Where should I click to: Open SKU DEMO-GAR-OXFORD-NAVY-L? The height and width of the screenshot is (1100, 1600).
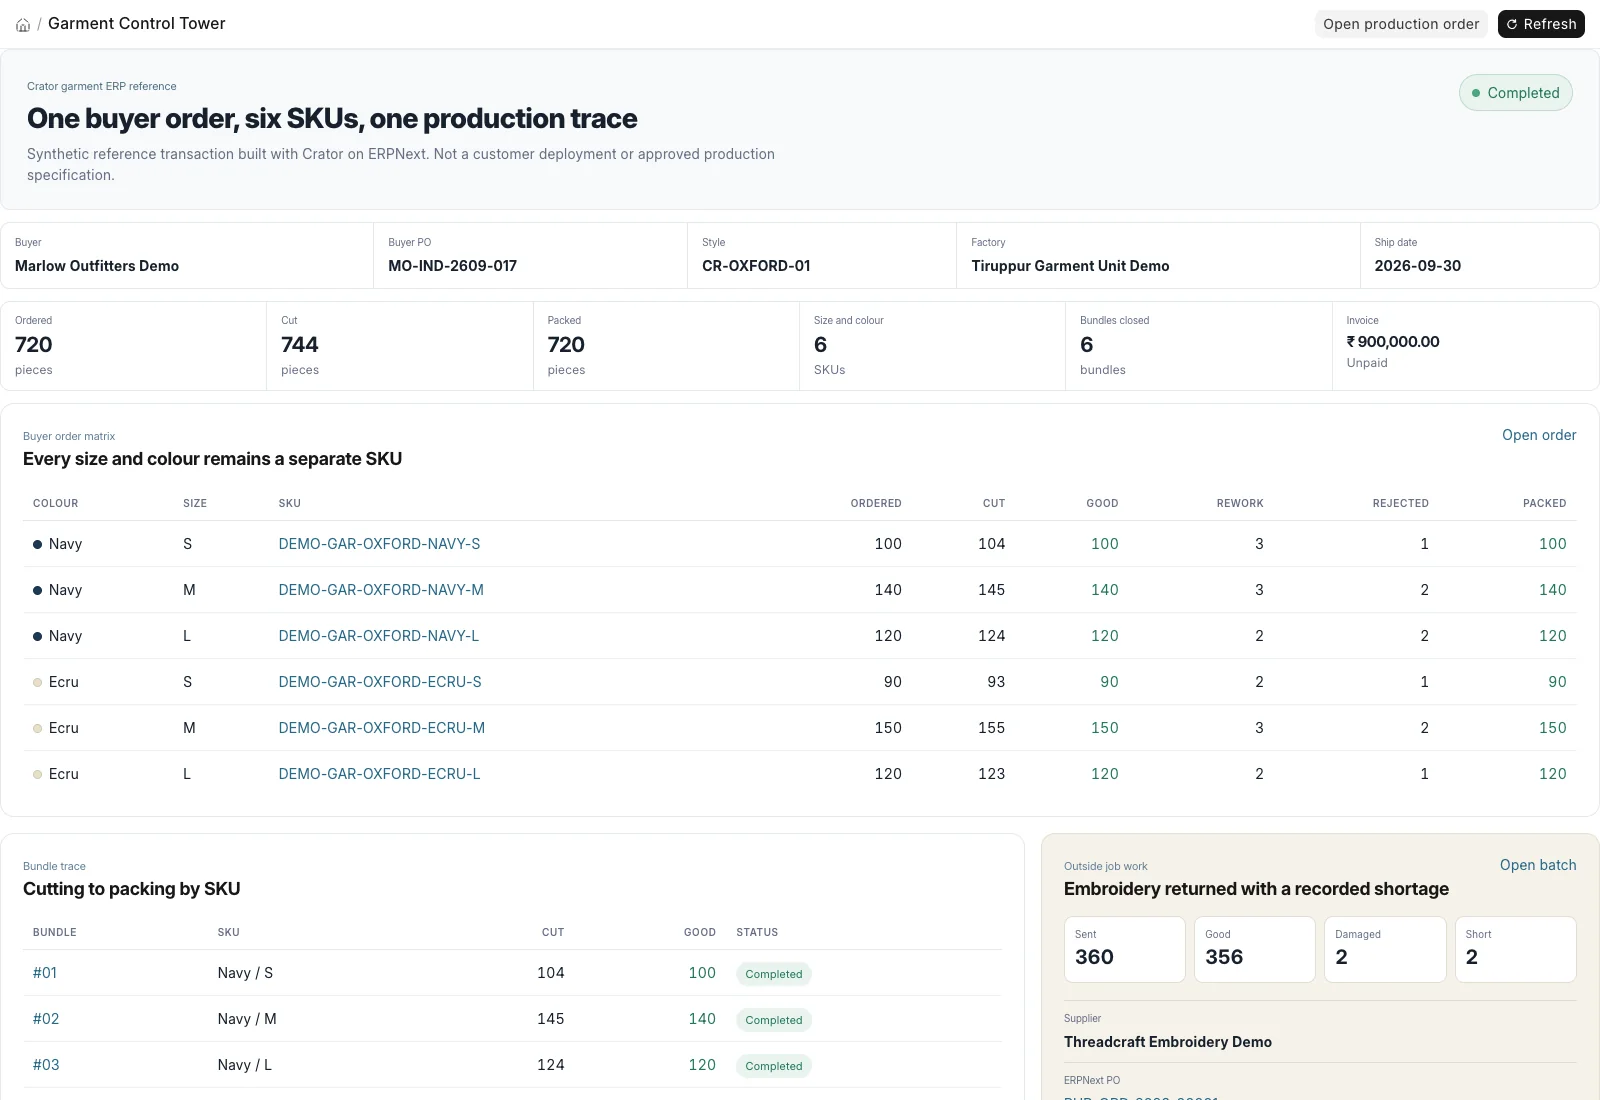[379, 636]
